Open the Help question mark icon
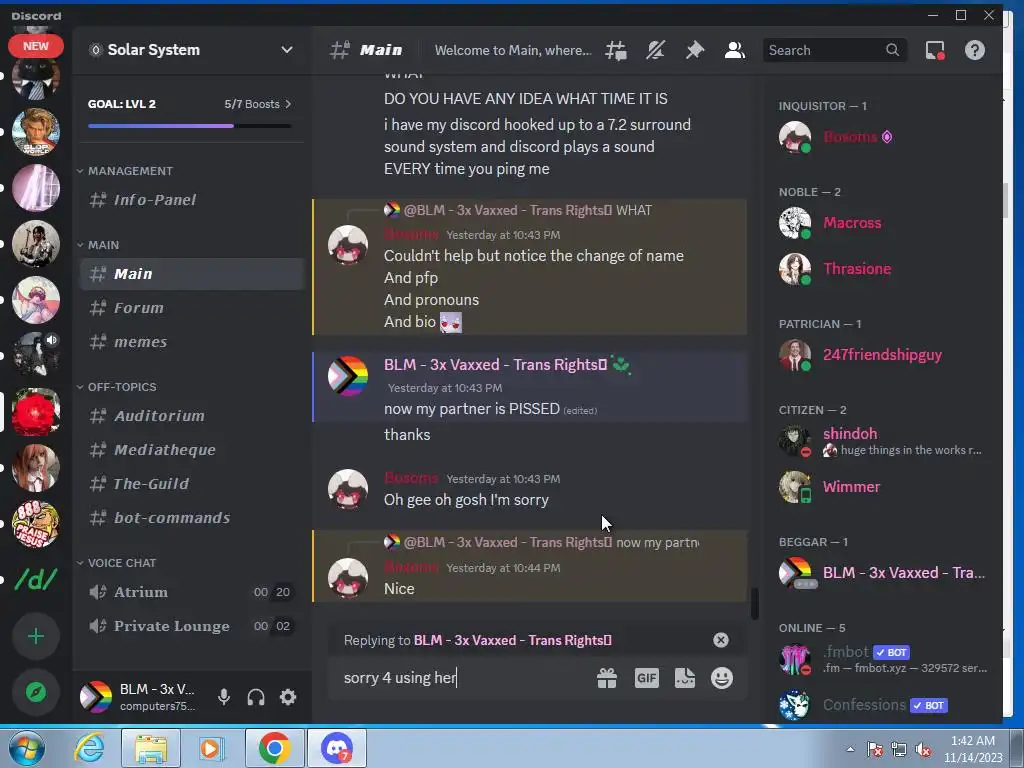Viewport: 1024px width, 768px height. click(974, 50)
